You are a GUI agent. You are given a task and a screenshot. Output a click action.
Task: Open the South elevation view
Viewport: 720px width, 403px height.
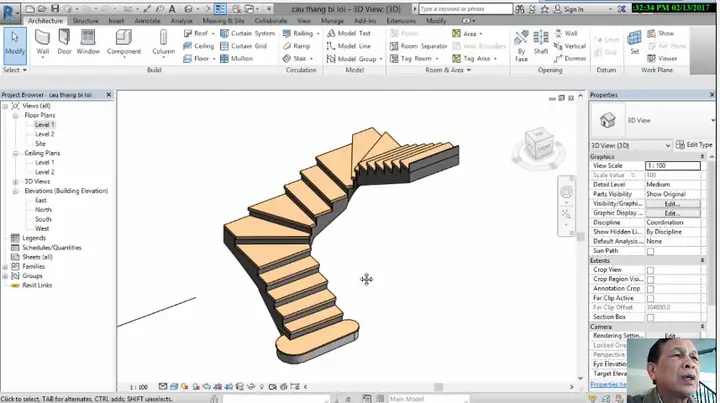pyautogui.click(x=43, y=219)
